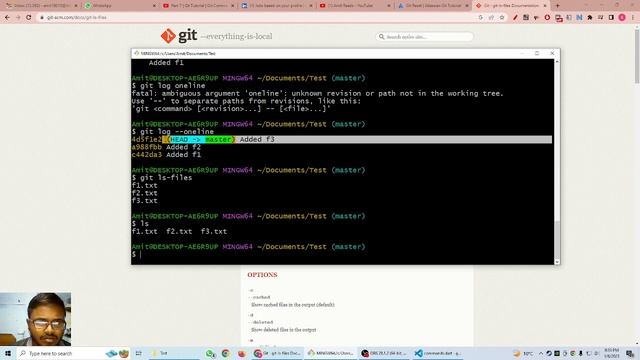Click the terminal scrollbar thumb
The width and height of the screenshot is (640, 360).
(x=557, y=239)
